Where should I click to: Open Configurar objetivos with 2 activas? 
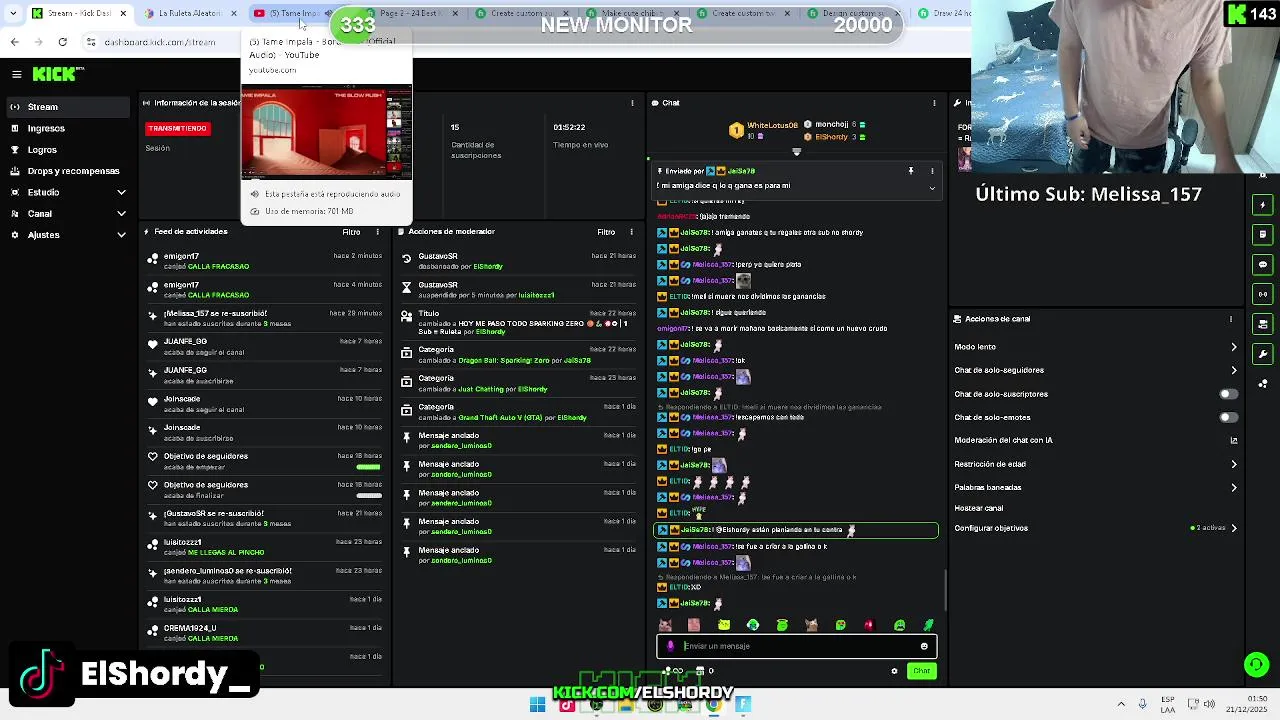click(x=1096, y=528)
